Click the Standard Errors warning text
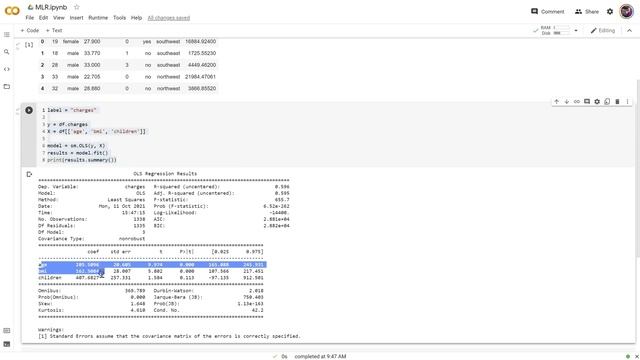 [169, 336]
